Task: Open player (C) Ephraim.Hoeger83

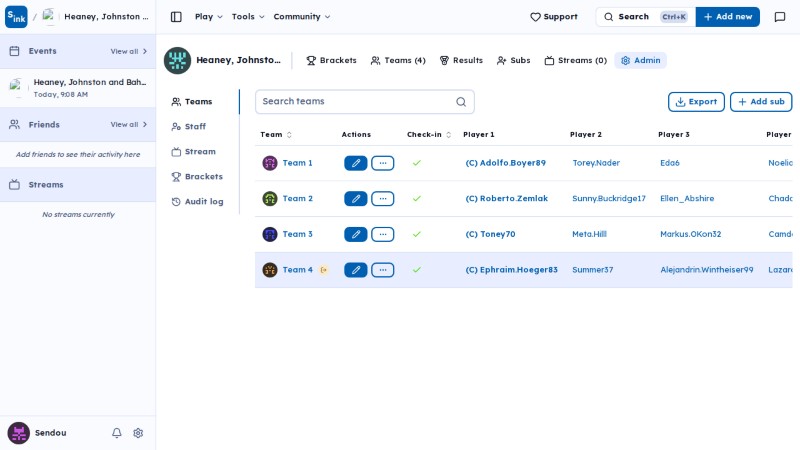Action: (x=511, y=270)
